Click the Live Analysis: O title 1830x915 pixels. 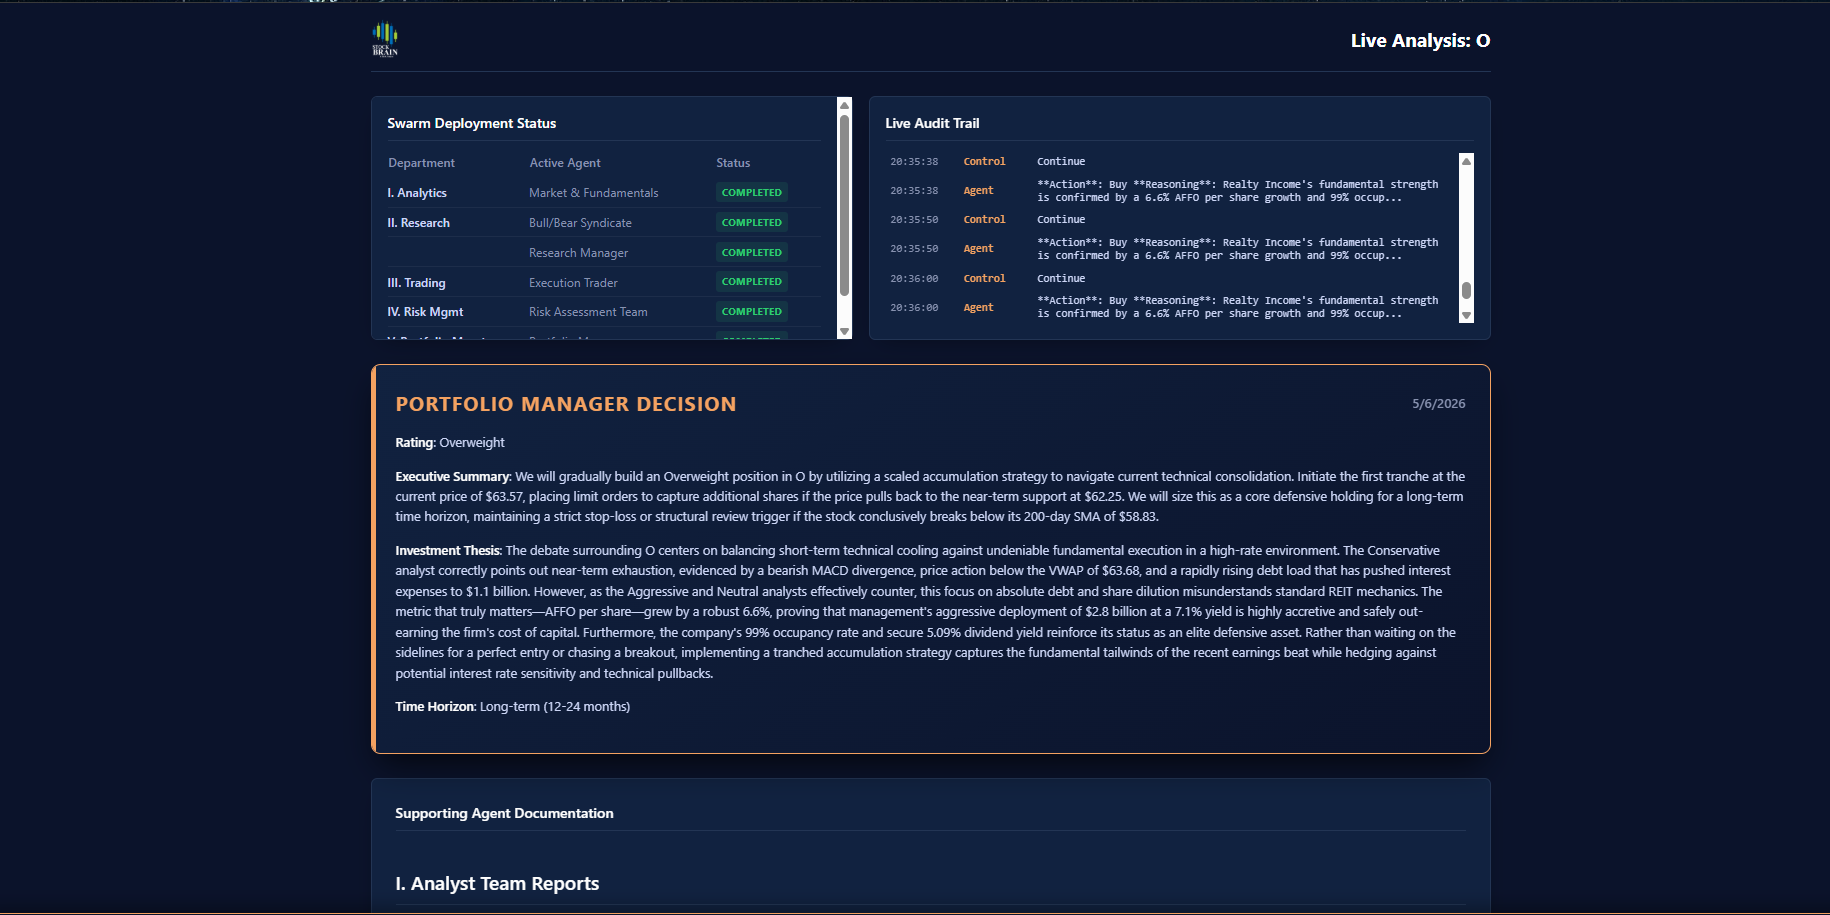[x=1420, y=40]
